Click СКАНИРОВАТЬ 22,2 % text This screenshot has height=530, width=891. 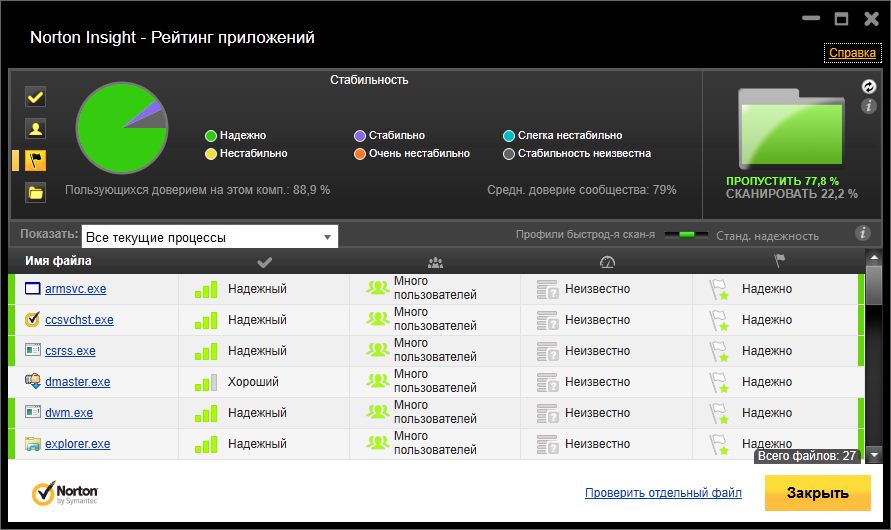click(792, 194)
